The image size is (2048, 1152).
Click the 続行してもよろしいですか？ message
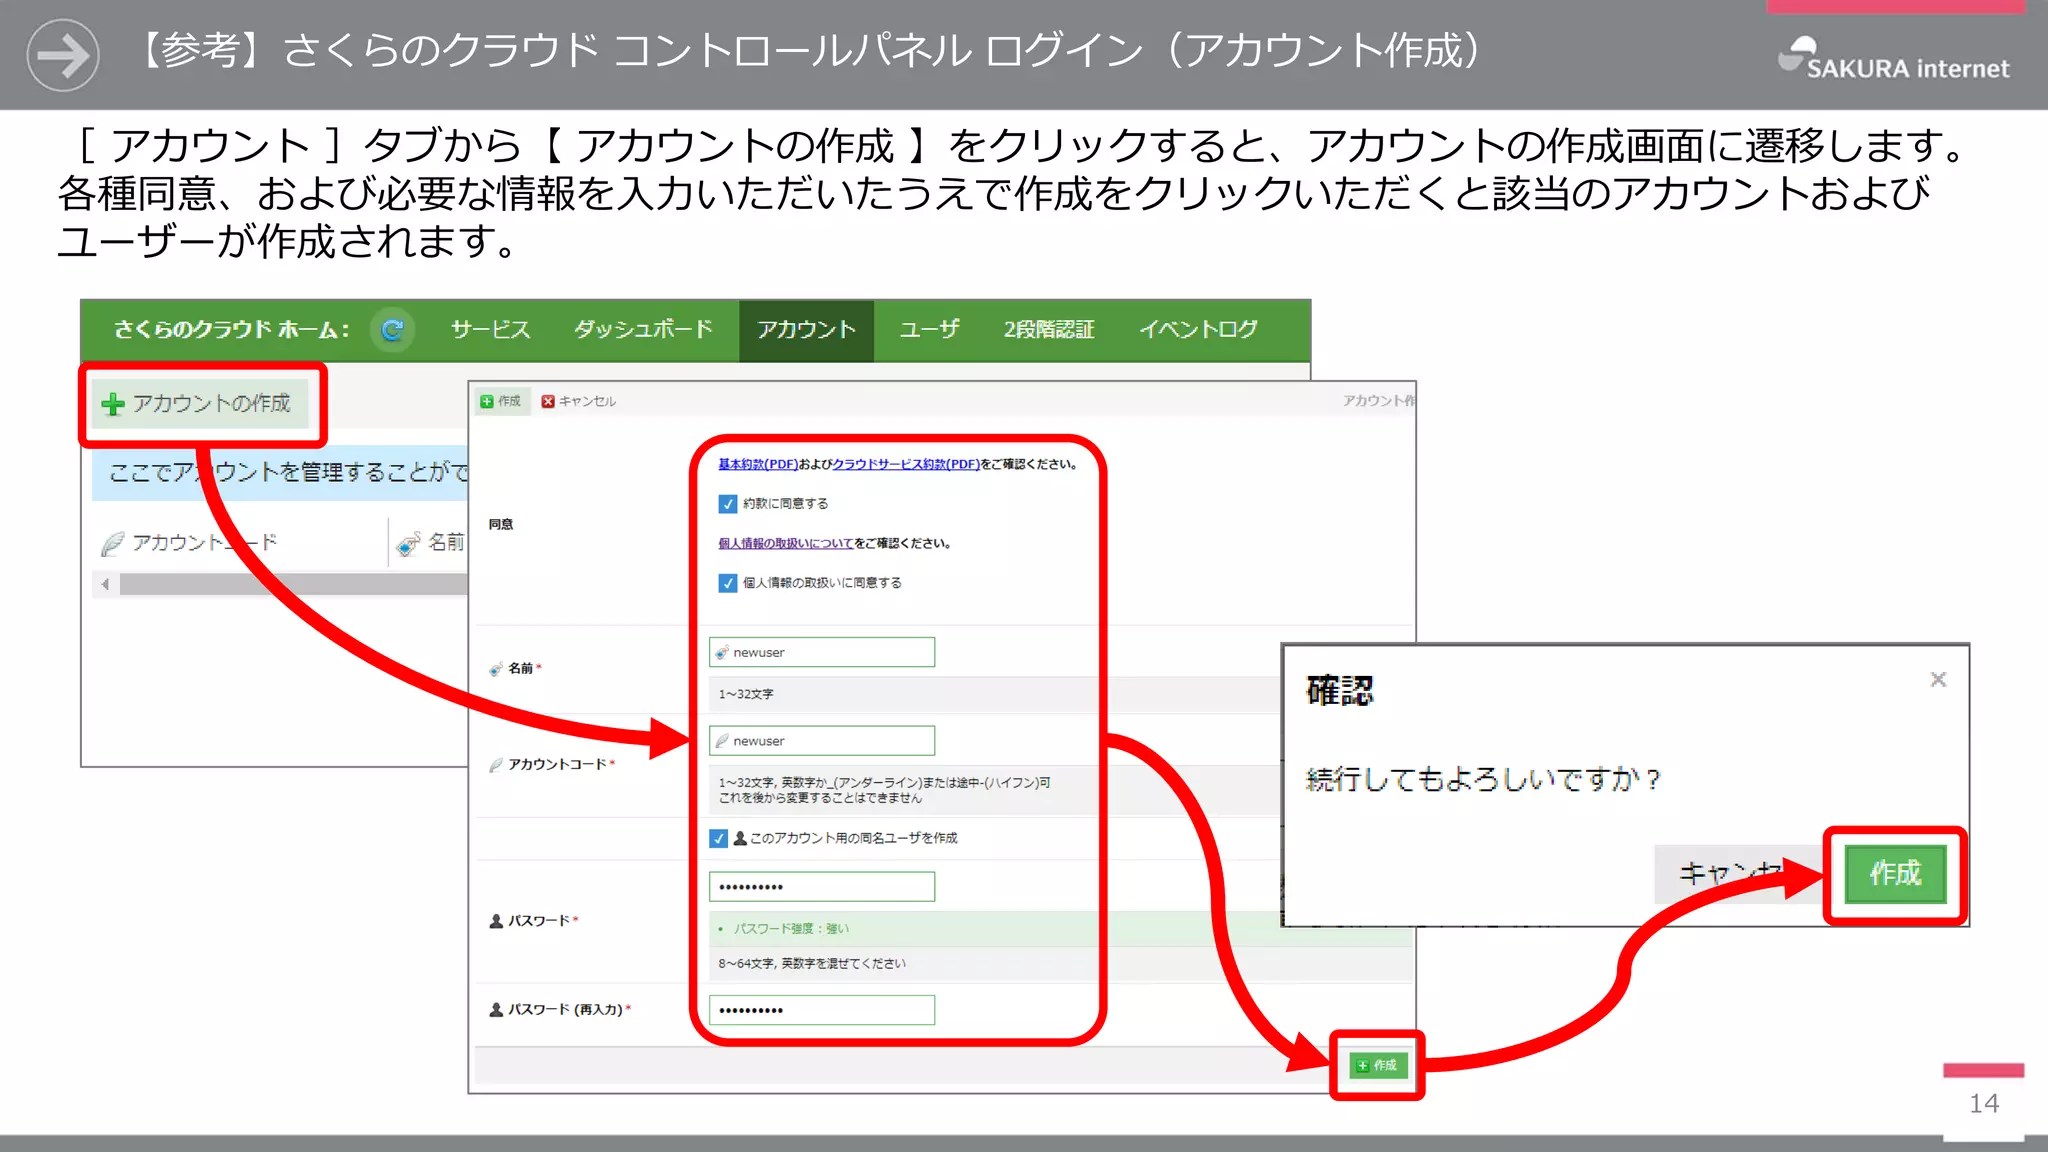pos(1484,779)
